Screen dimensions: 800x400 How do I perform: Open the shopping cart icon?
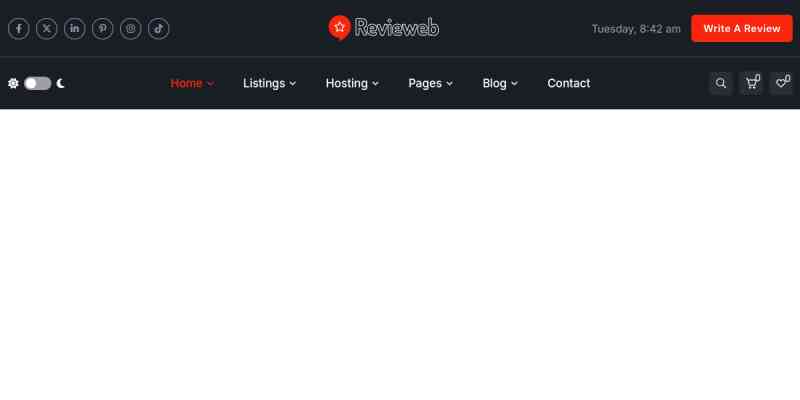pyautogui.click(x=751, y=83)
